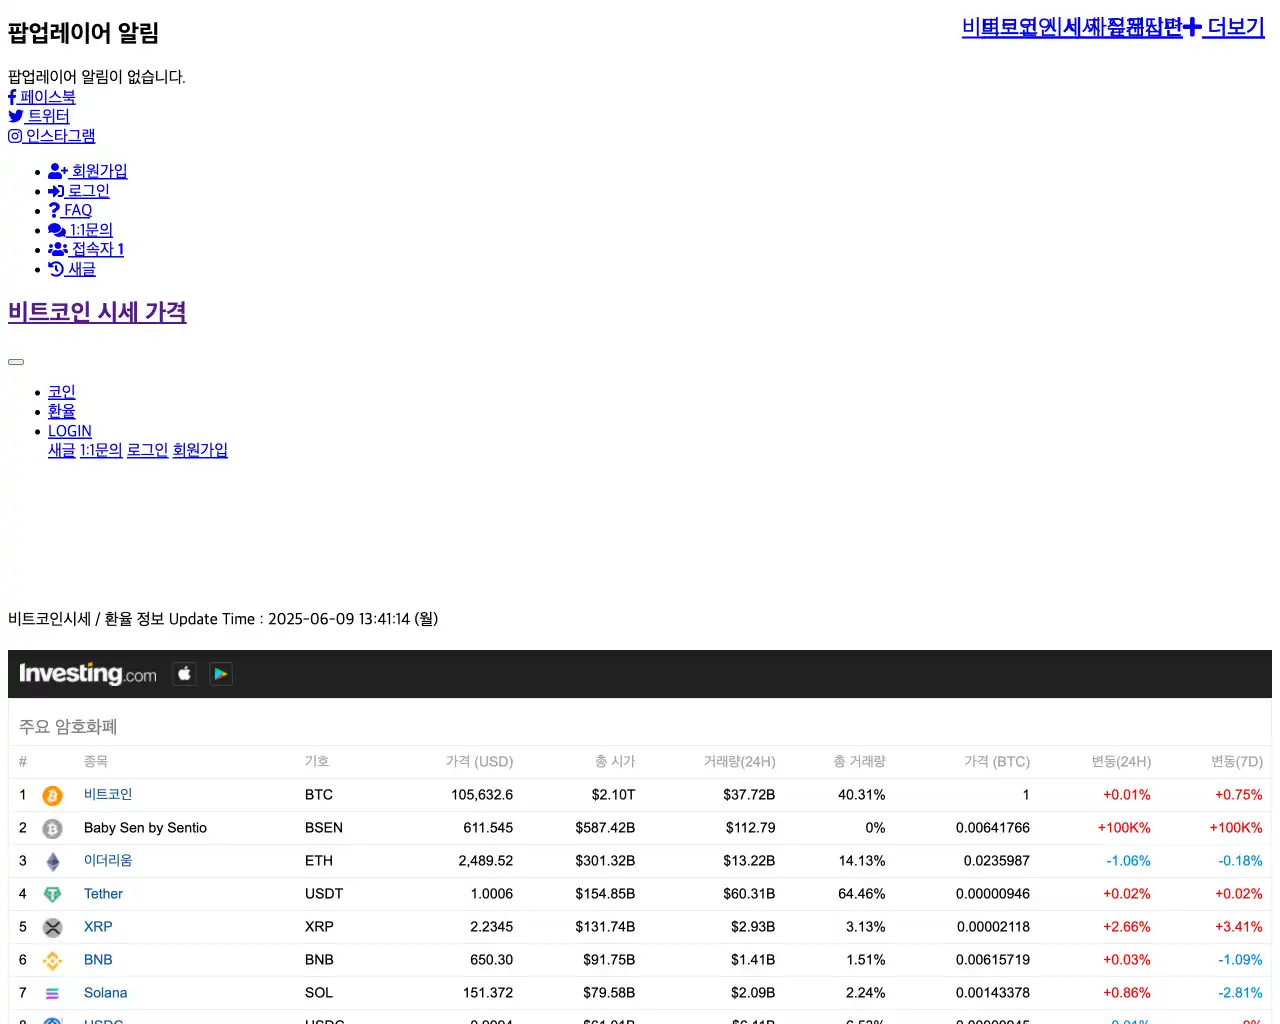Click 회원가입 in the LOGIN submenu
Viewport: 1280px width, 1024px height.
[x=200, y=450]
